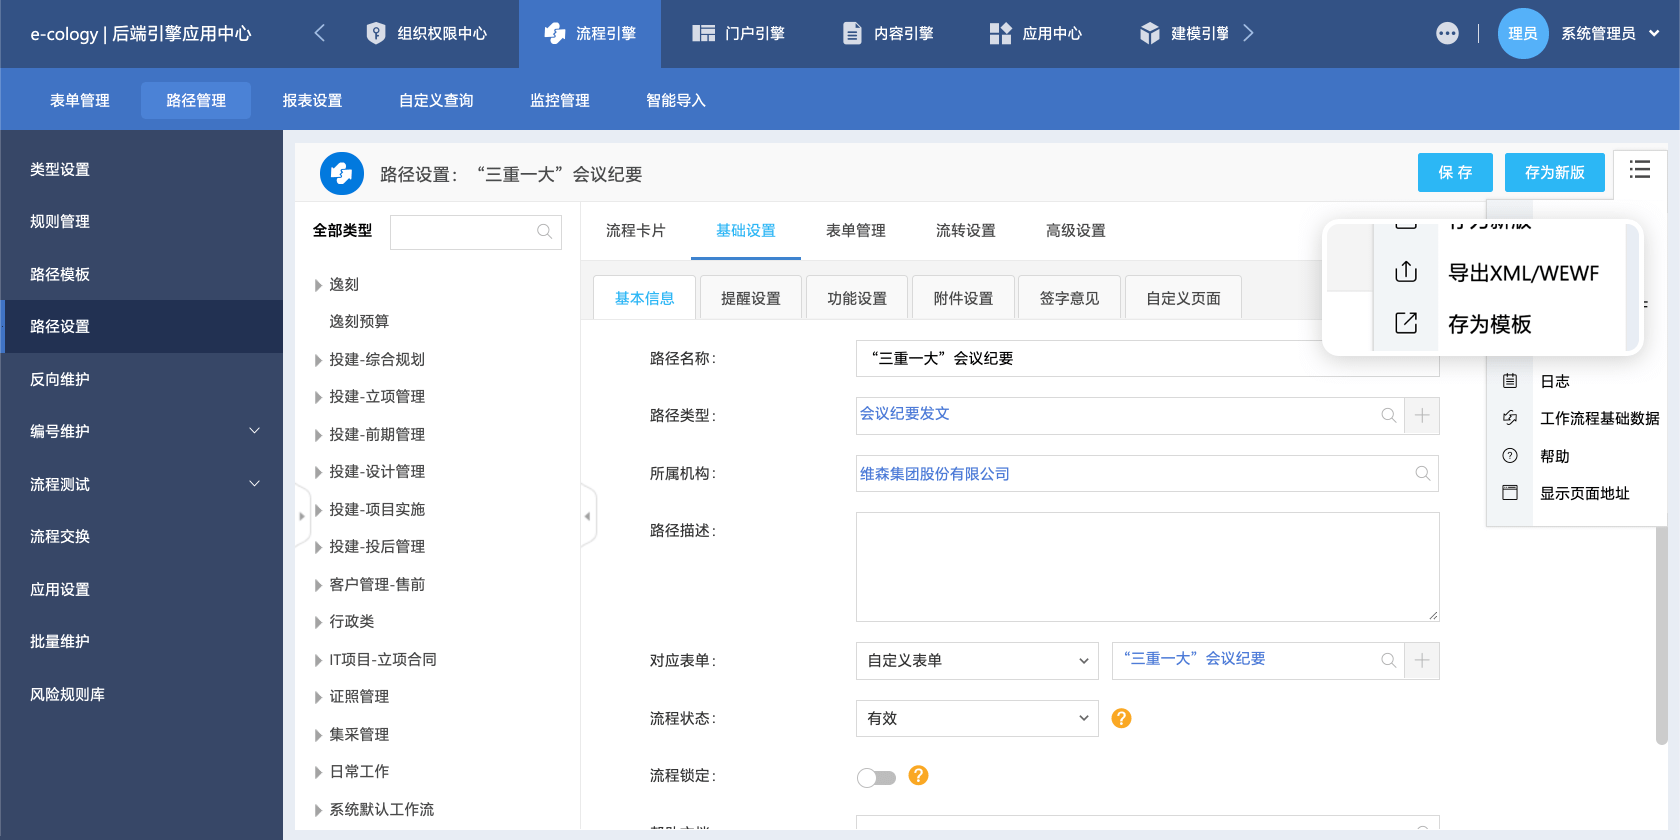This screenshot has width=1680, height=840.
Task: Click the plus button next to 路径类型
Action: click(1422, 416)
